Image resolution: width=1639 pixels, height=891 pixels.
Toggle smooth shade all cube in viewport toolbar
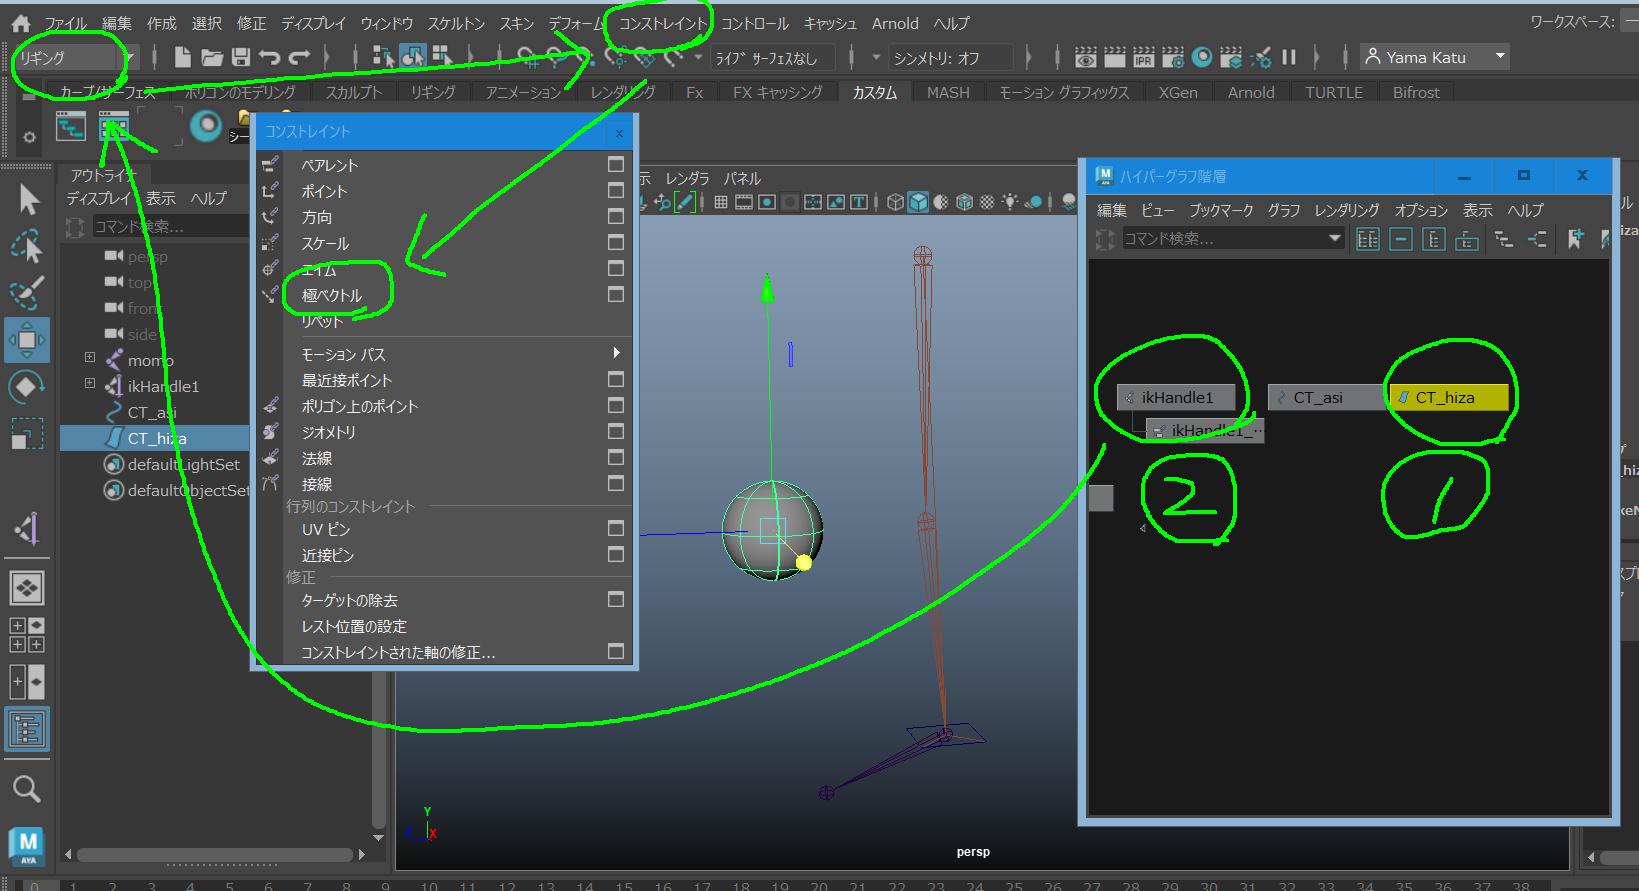tap(918, 202)
